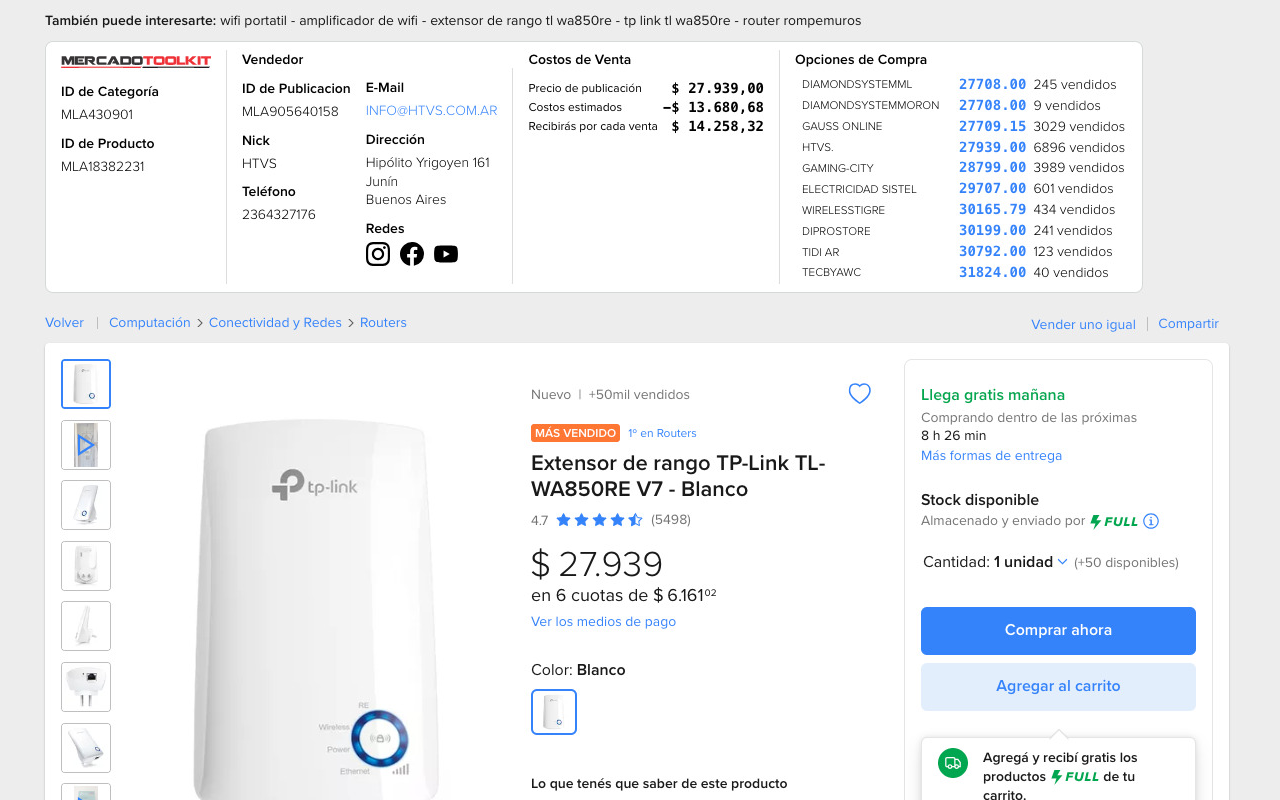Open the (5498) reviews count
1280x800 pixels.
(671, 520)
